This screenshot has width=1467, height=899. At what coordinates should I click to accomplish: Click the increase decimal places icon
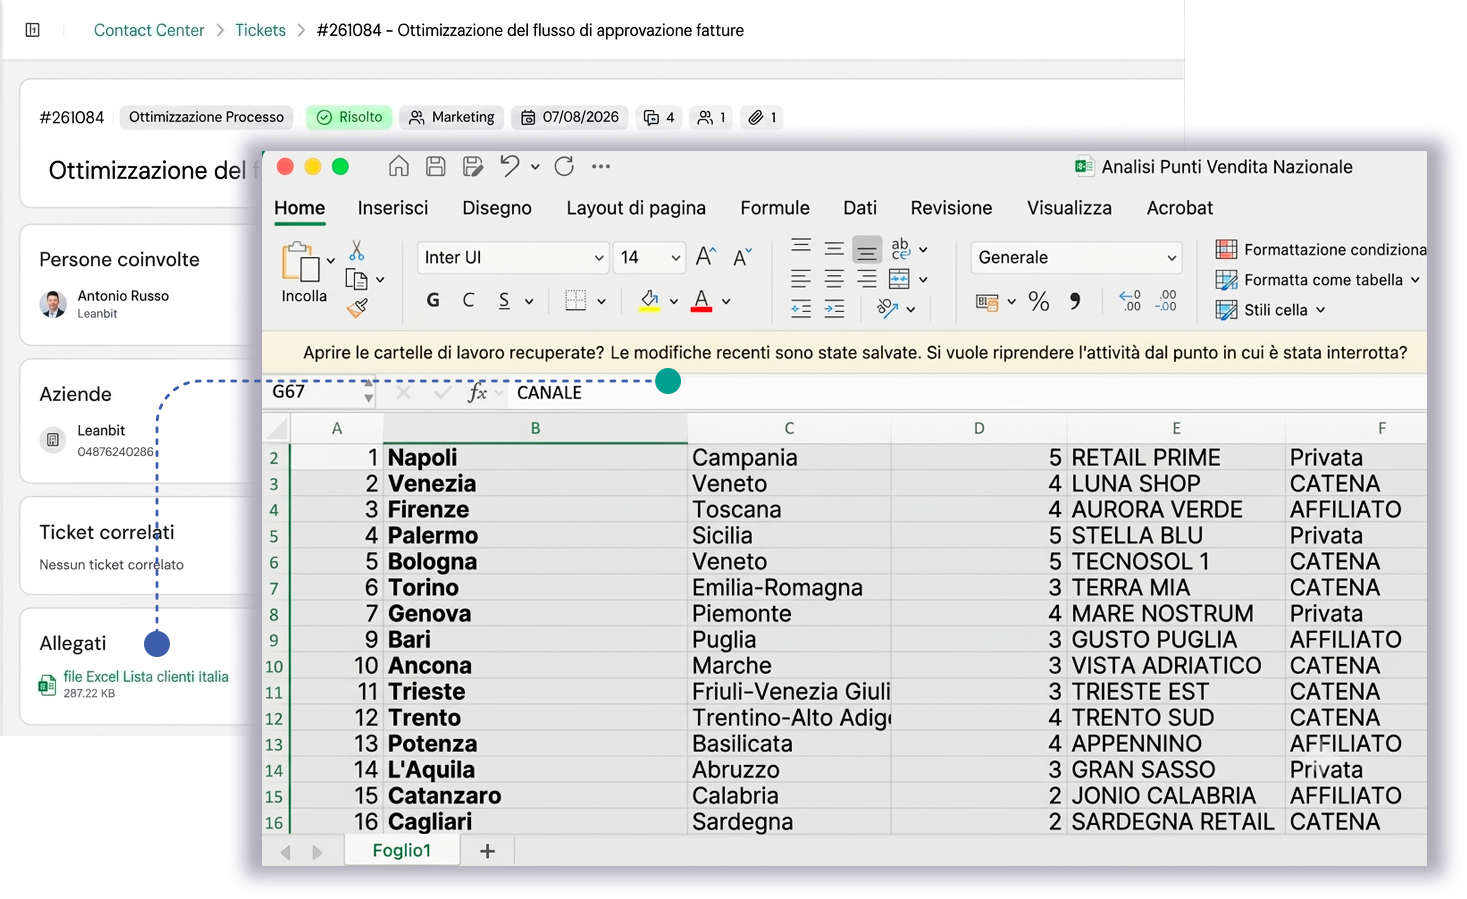[x=1129, y=301]
